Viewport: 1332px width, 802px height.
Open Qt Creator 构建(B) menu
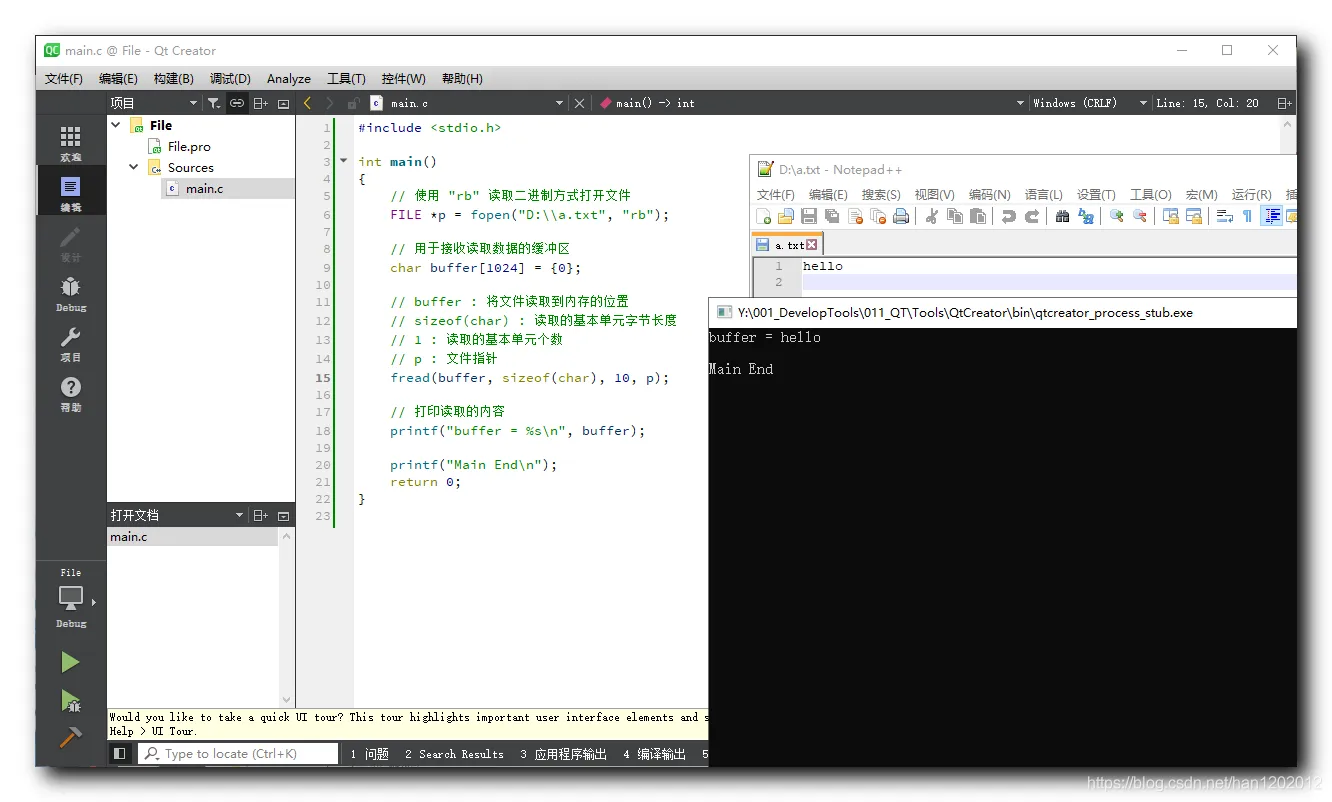(x=174, y=79)
